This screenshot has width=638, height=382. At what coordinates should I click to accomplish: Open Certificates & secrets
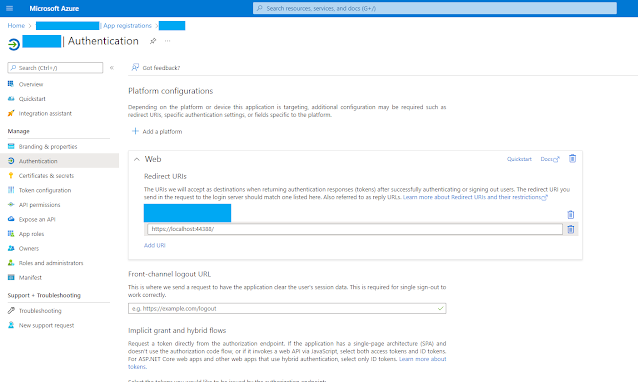point(46,176)
